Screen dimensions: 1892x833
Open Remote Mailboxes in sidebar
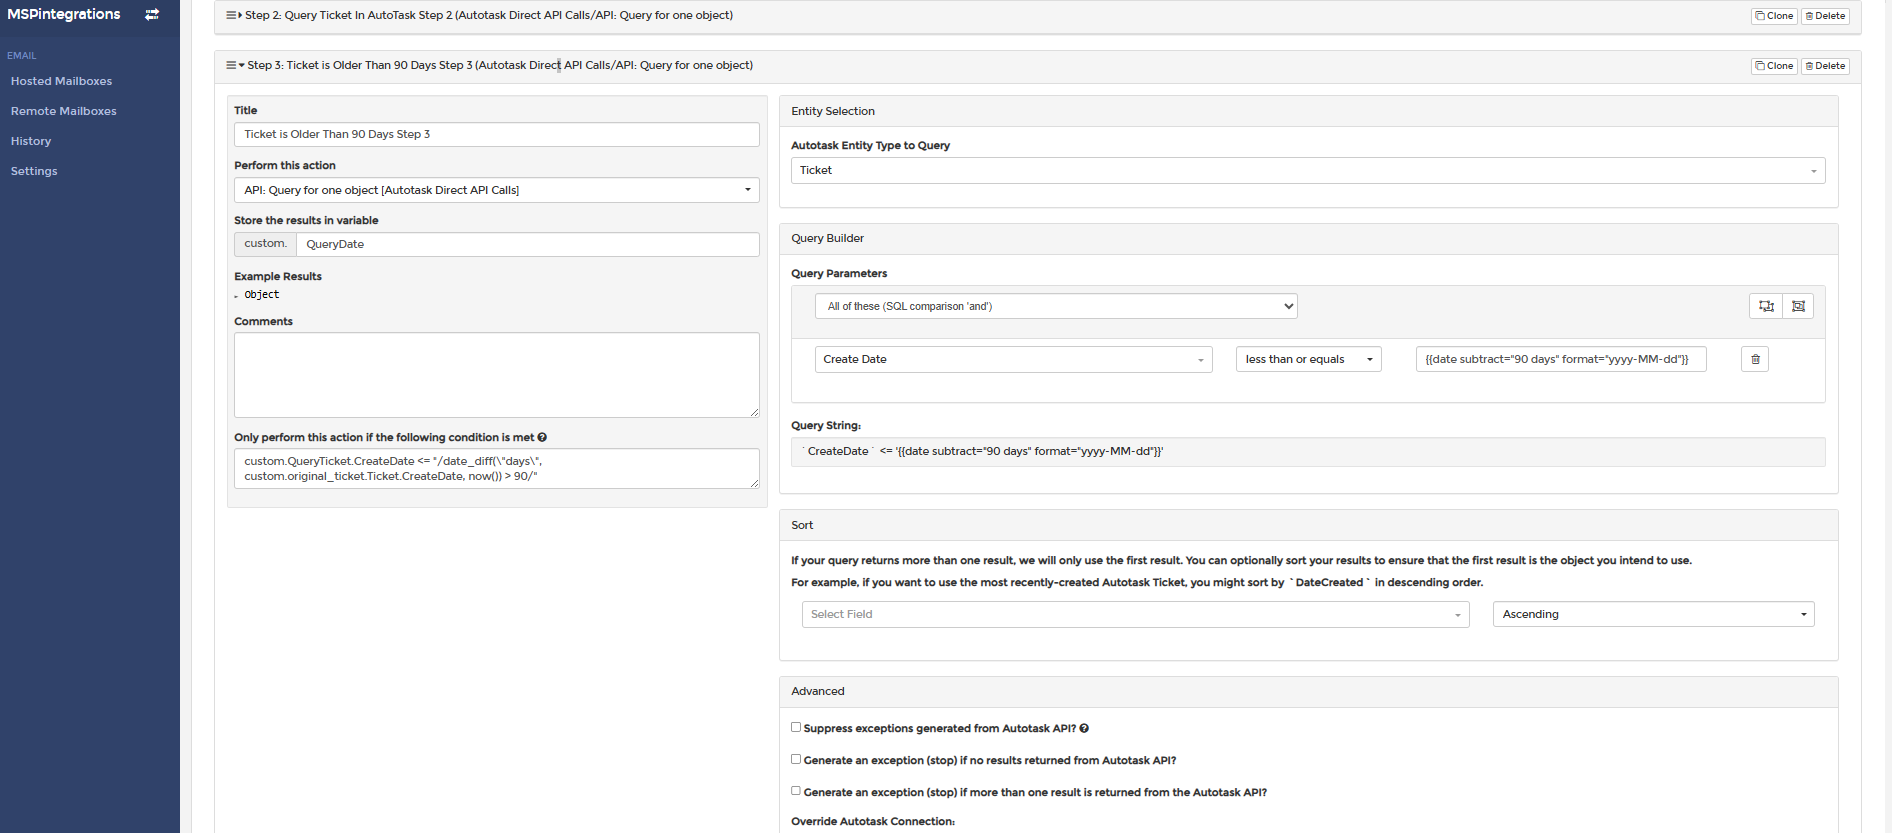(x=63, y=111)
